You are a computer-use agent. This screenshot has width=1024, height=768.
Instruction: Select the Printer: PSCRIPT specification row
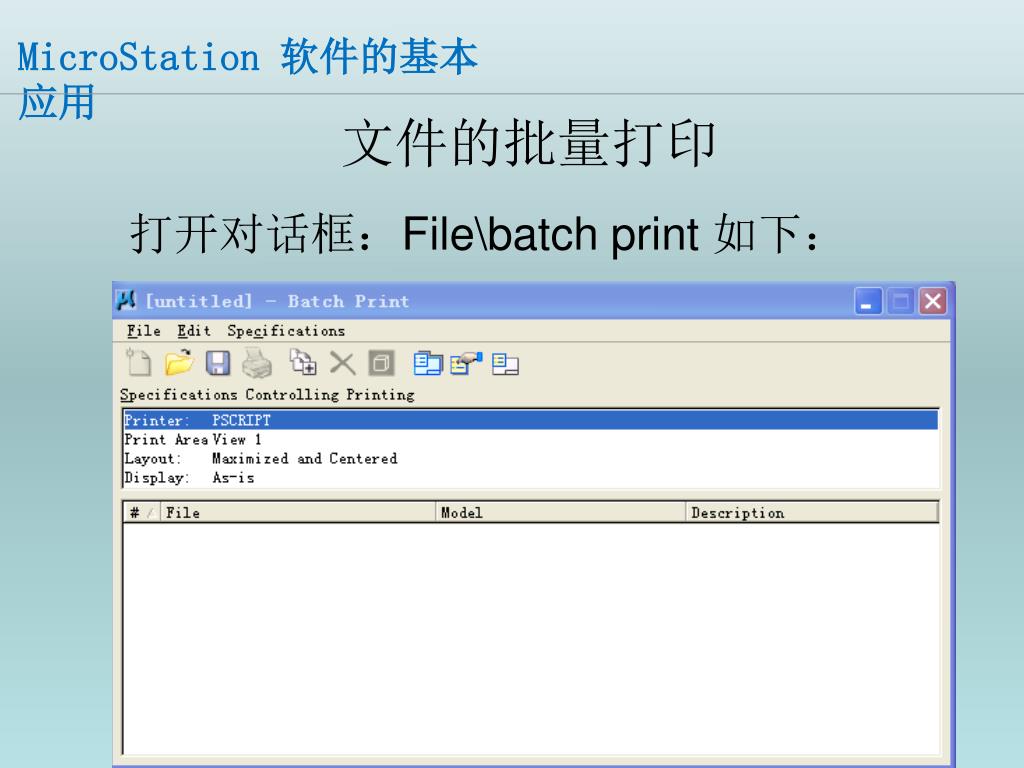pos(530,420)
